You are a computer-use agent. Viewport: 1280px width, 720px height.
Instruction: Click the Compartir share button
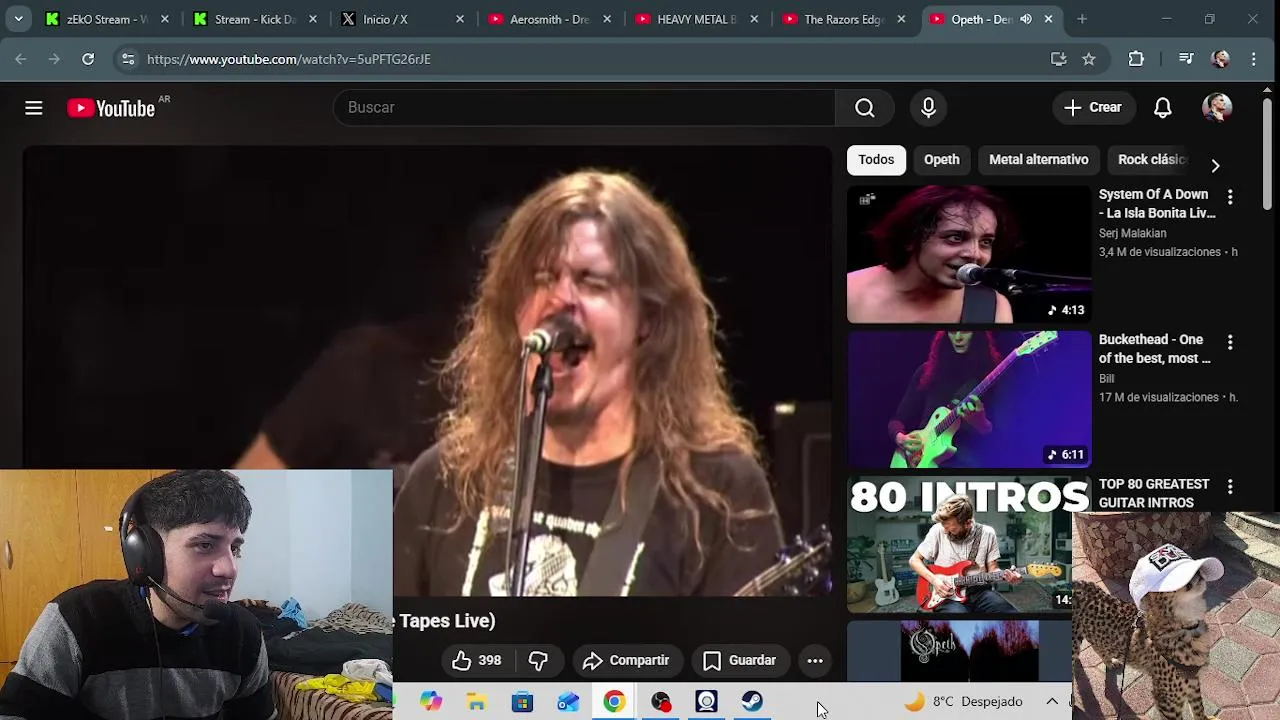626,660
